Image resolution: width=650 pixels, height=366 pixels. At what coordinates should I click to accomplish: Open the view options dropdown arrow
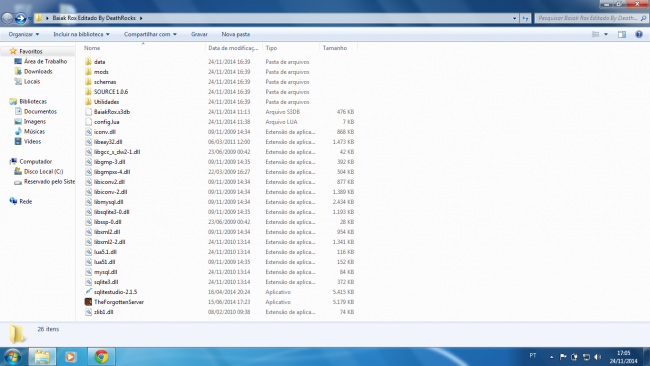pos(606,34)
